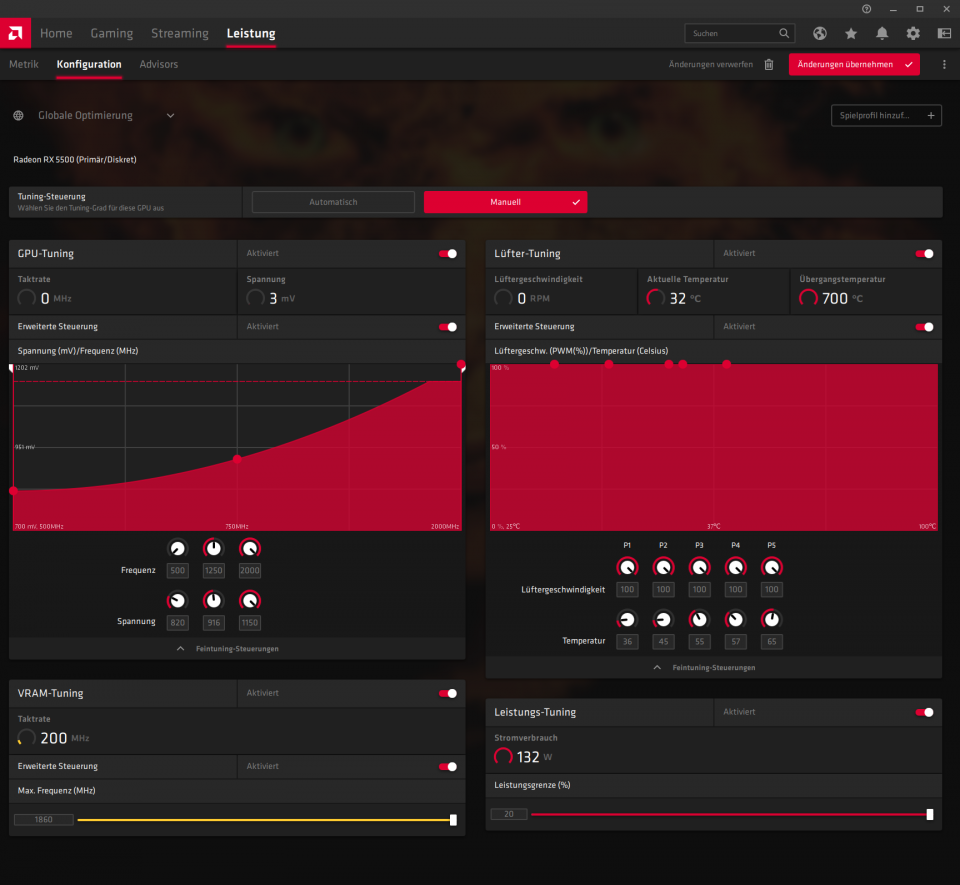Image resolution: width=960 pixels, height=885 pixels.
Task: Select Manuell tuning control
Action: (505, 202)
